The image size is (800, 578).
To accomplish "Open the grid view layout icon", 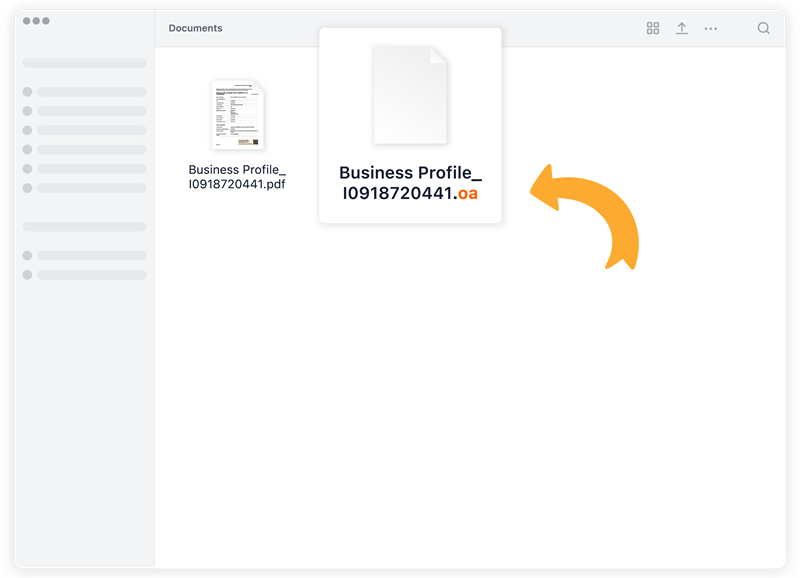I will (651, 28).
